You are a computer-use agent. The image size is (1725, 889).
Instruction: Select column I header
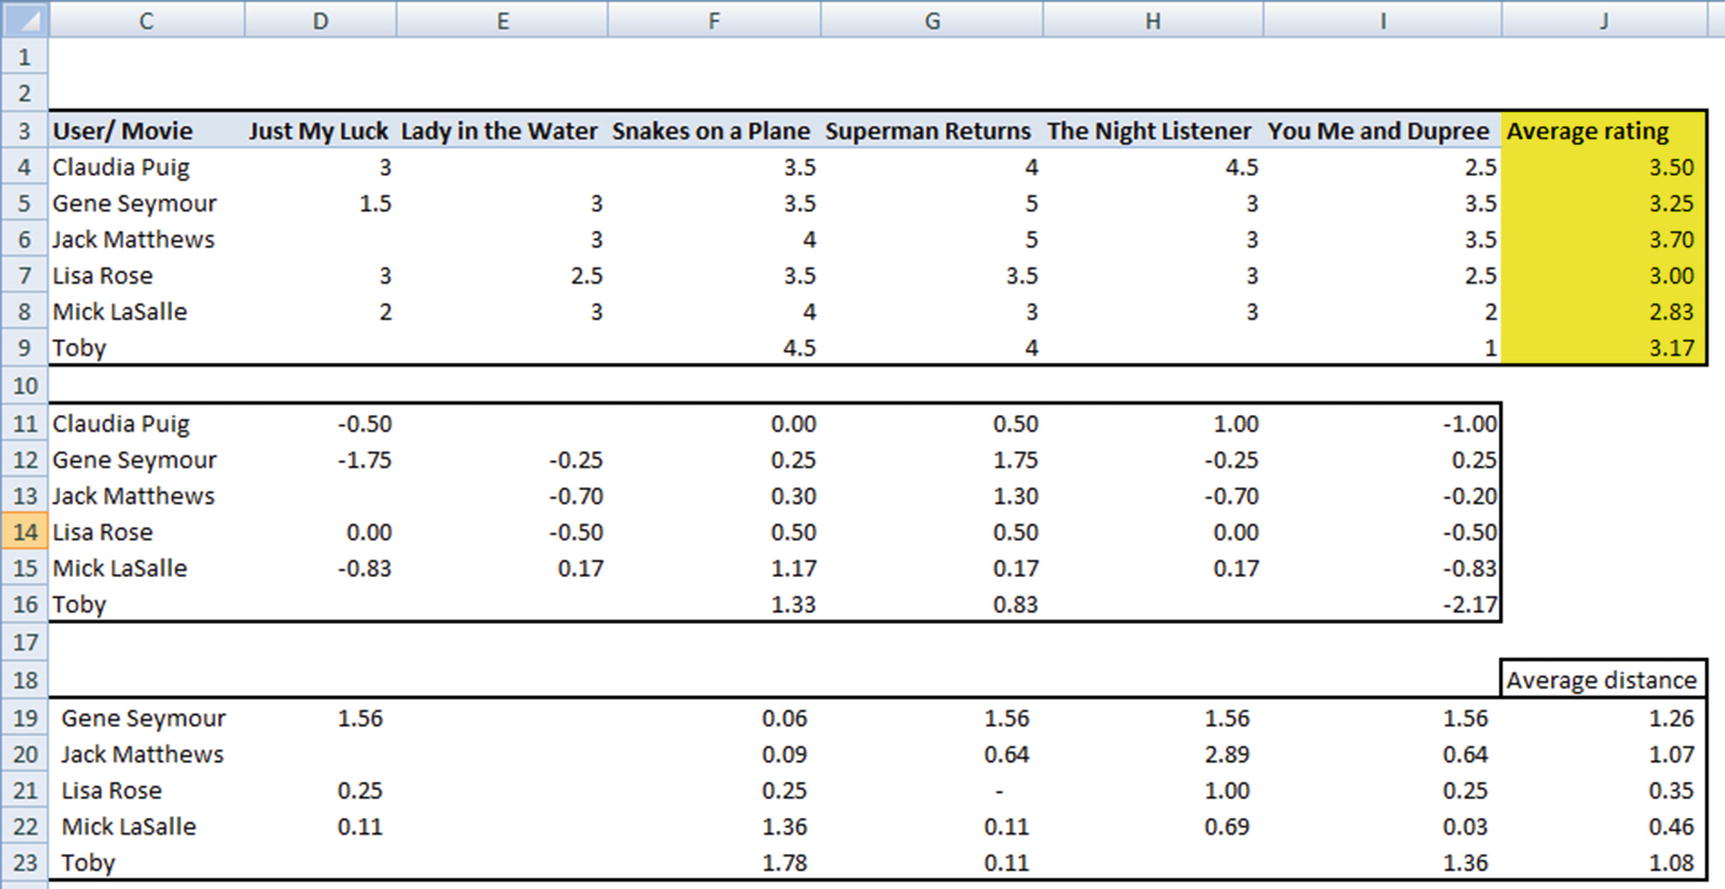pos(1383,20)
